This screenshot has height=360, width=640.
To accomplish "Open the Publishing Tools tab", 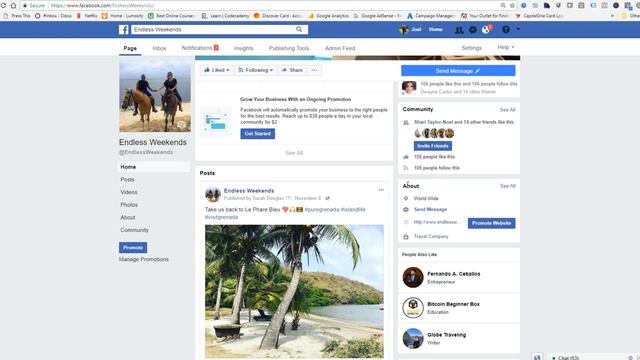I will tap(289, 48).
